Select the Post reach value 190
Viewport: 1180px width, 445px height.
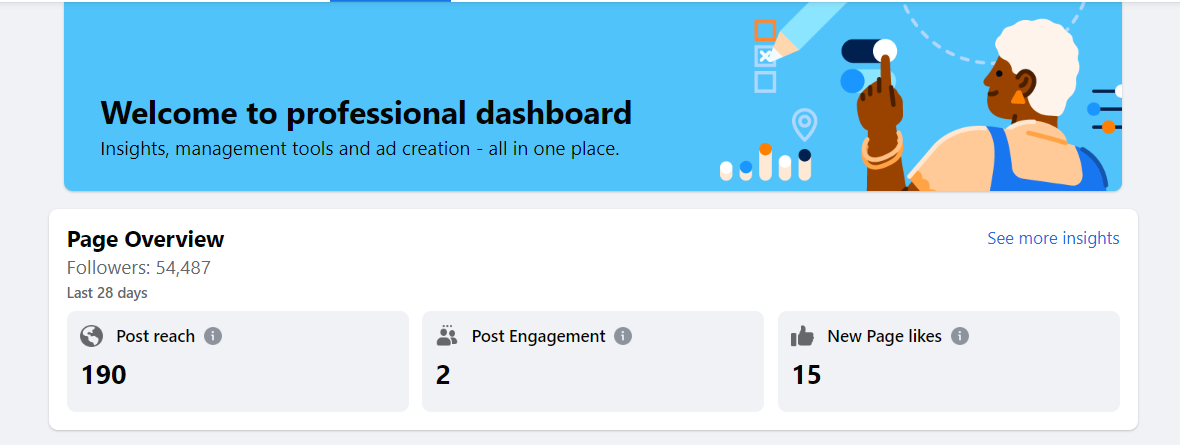[x=104, y=375]
